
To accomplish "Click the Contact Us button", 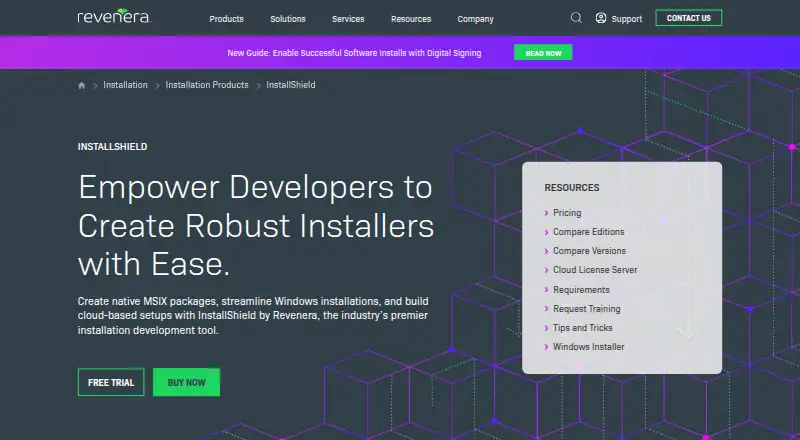I will click(x=688, y=18).
